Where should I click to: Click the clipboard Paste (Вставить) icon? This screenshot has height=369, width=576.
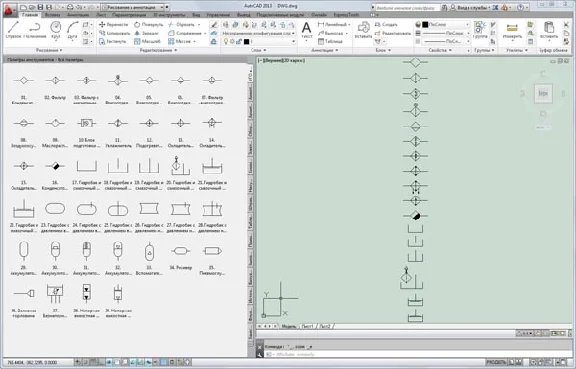[x=549, y=30]
